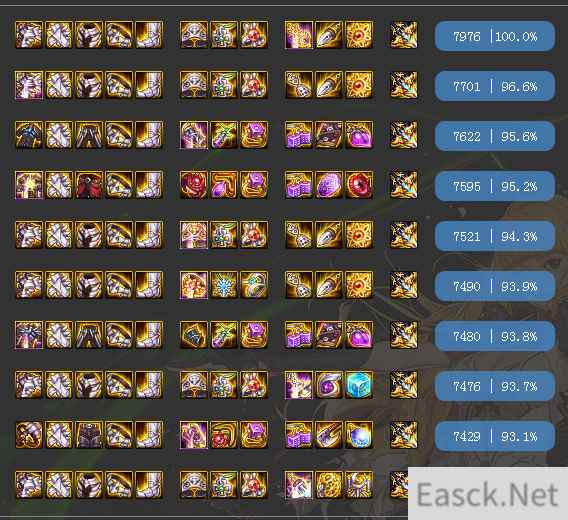Select the red circular earring icon
Image resolution: width=568 pixels, height=520 pixels.
359,185
